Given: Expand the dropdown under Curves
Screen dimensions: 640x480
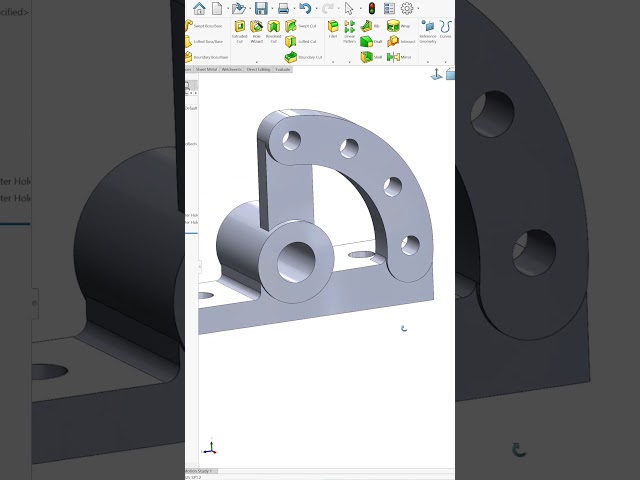Looking at the screenshot, I should [x=445, y=62].
